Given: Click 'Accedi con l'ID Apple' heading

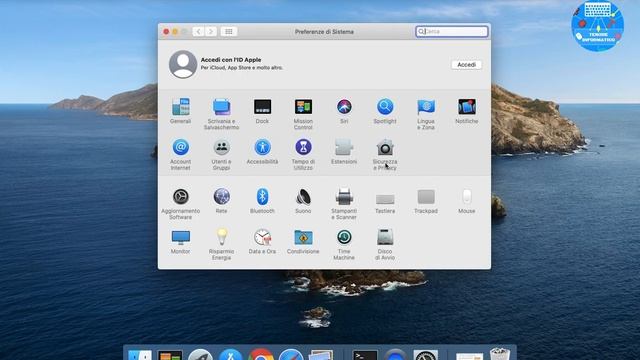Looking at the screenshot, I should (x=231, y=60).
